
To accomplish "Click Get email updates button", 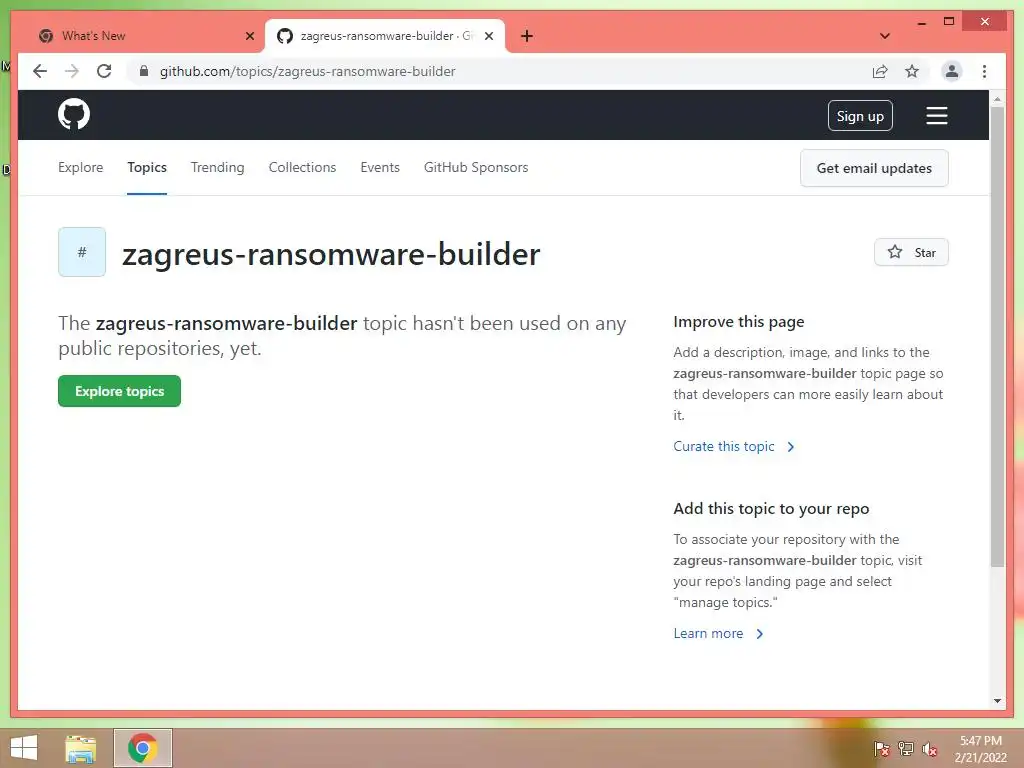I will pos(874,168).
